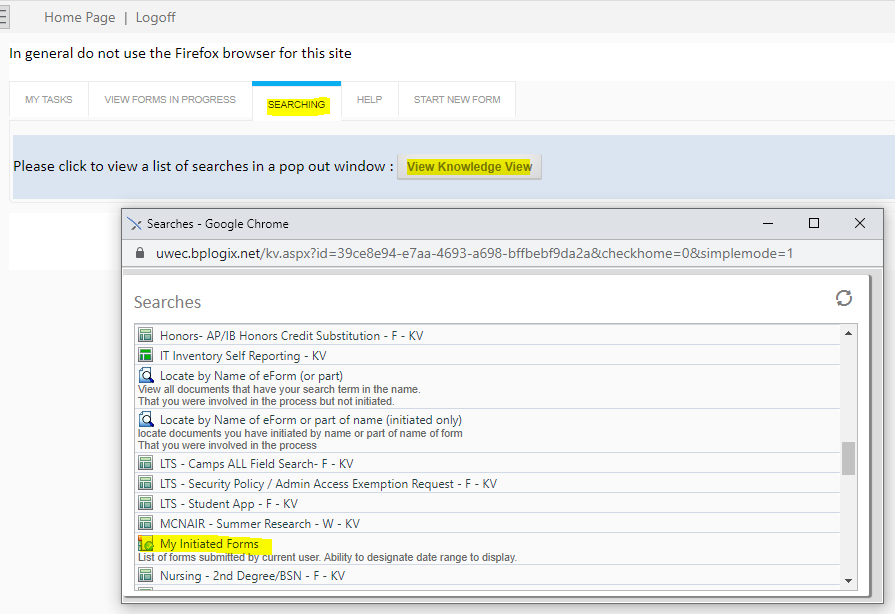Click the refresh icon in Searches header
The height and width of the screenshot is (614, 895).
[x=844, y=298]
